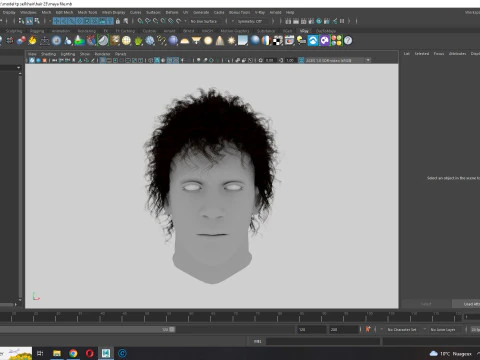The image size is (480, 360).
Task: Expand the small arrow in left panel
Action: [x=18, y=68]
